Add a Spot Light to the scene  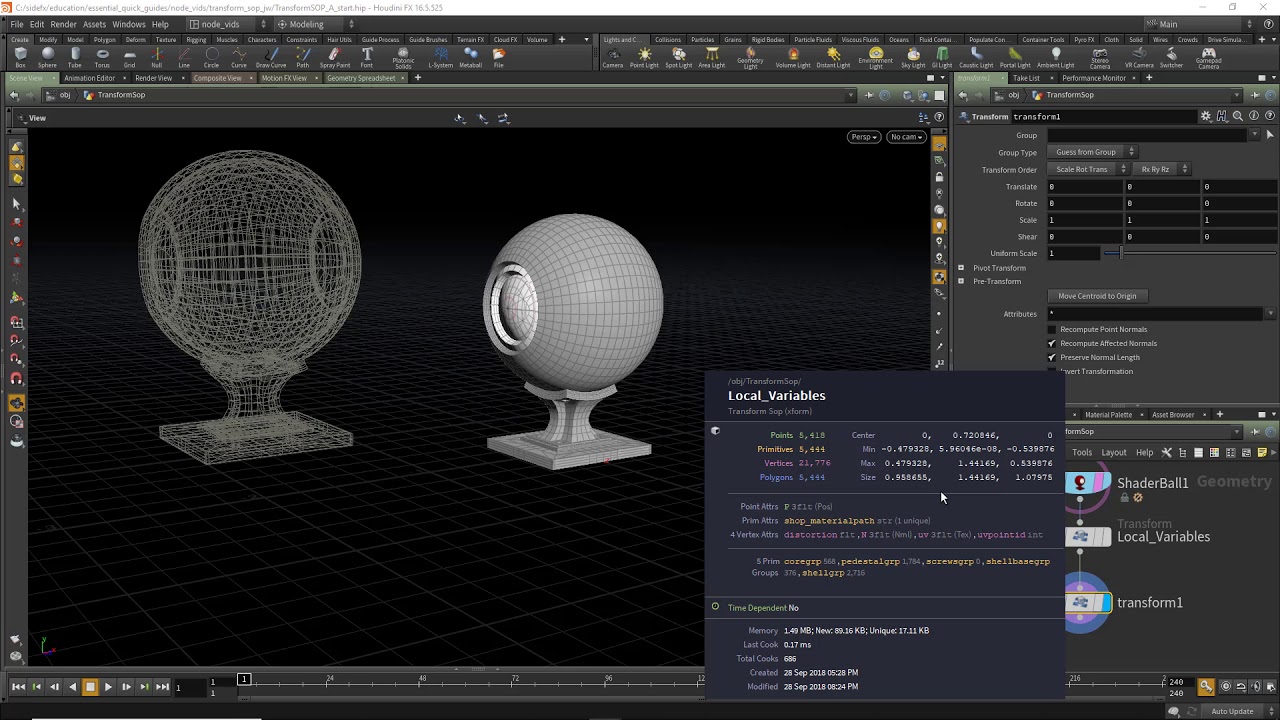[x=678, y=58]
